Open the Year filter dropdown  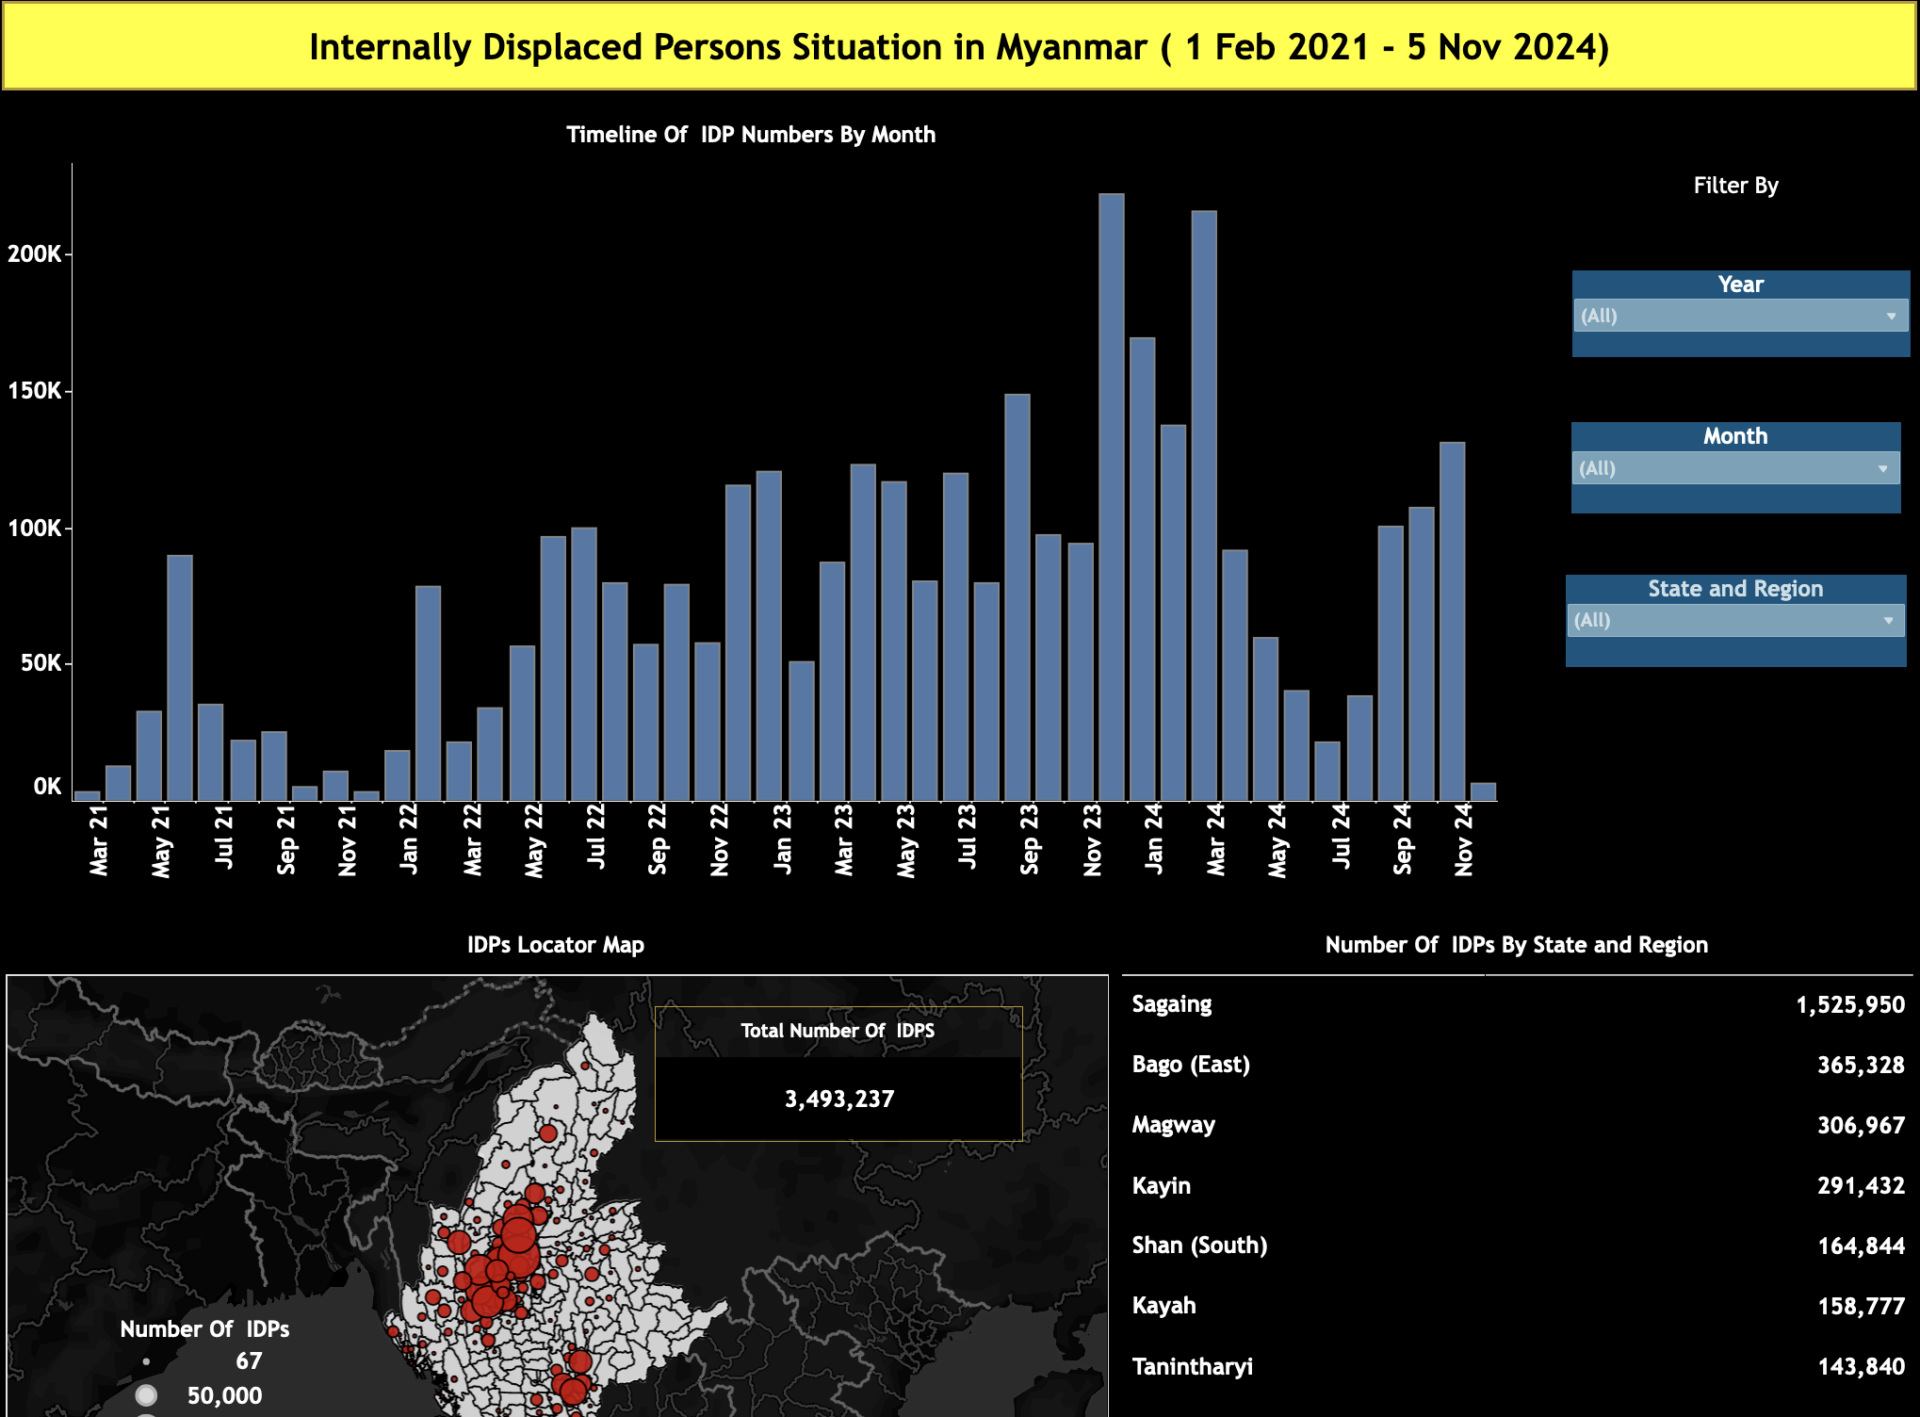(x=1738, y=316)
